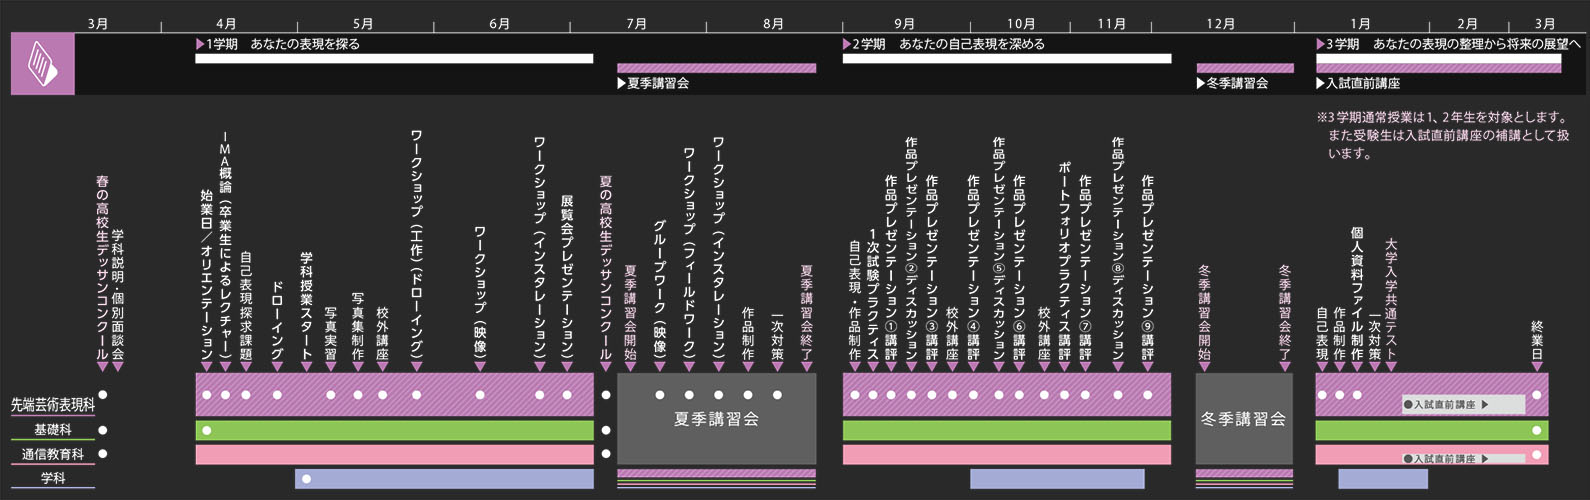The image size is (1590, 500).
Task: Click the 冬季講習会開始 event label
Action: point(1205,312)
